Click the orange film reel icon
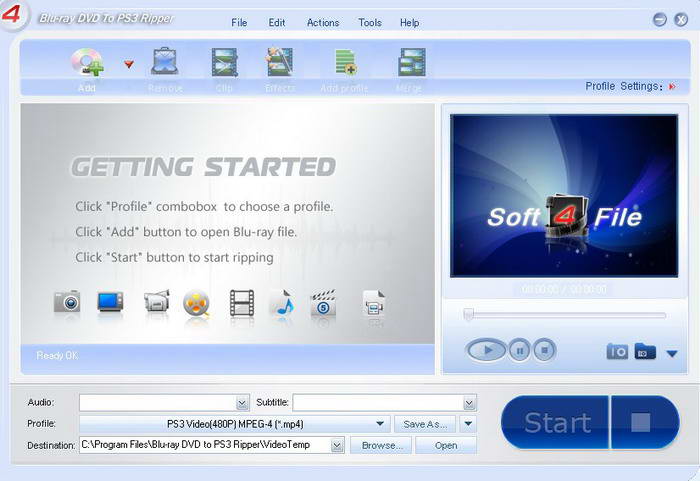This screenshot has height=481, width=700. [196, 303]
